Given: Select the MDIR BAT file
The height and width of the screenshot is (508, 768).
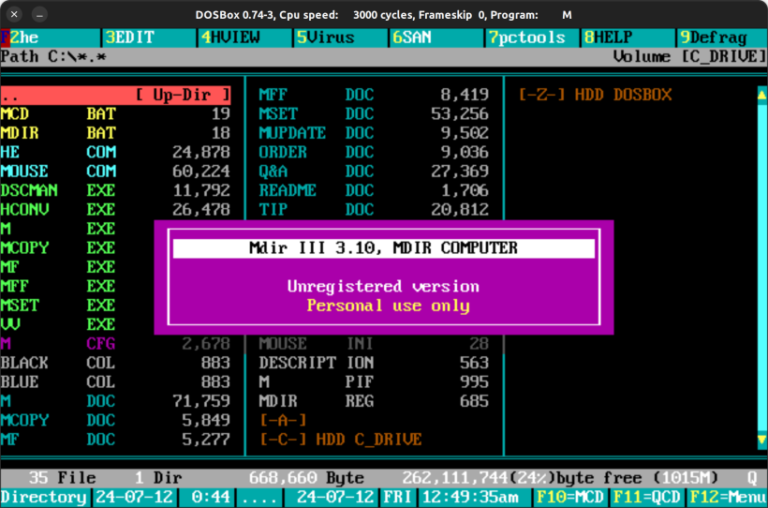Looking at the screenshot, I should pos(116,133).
